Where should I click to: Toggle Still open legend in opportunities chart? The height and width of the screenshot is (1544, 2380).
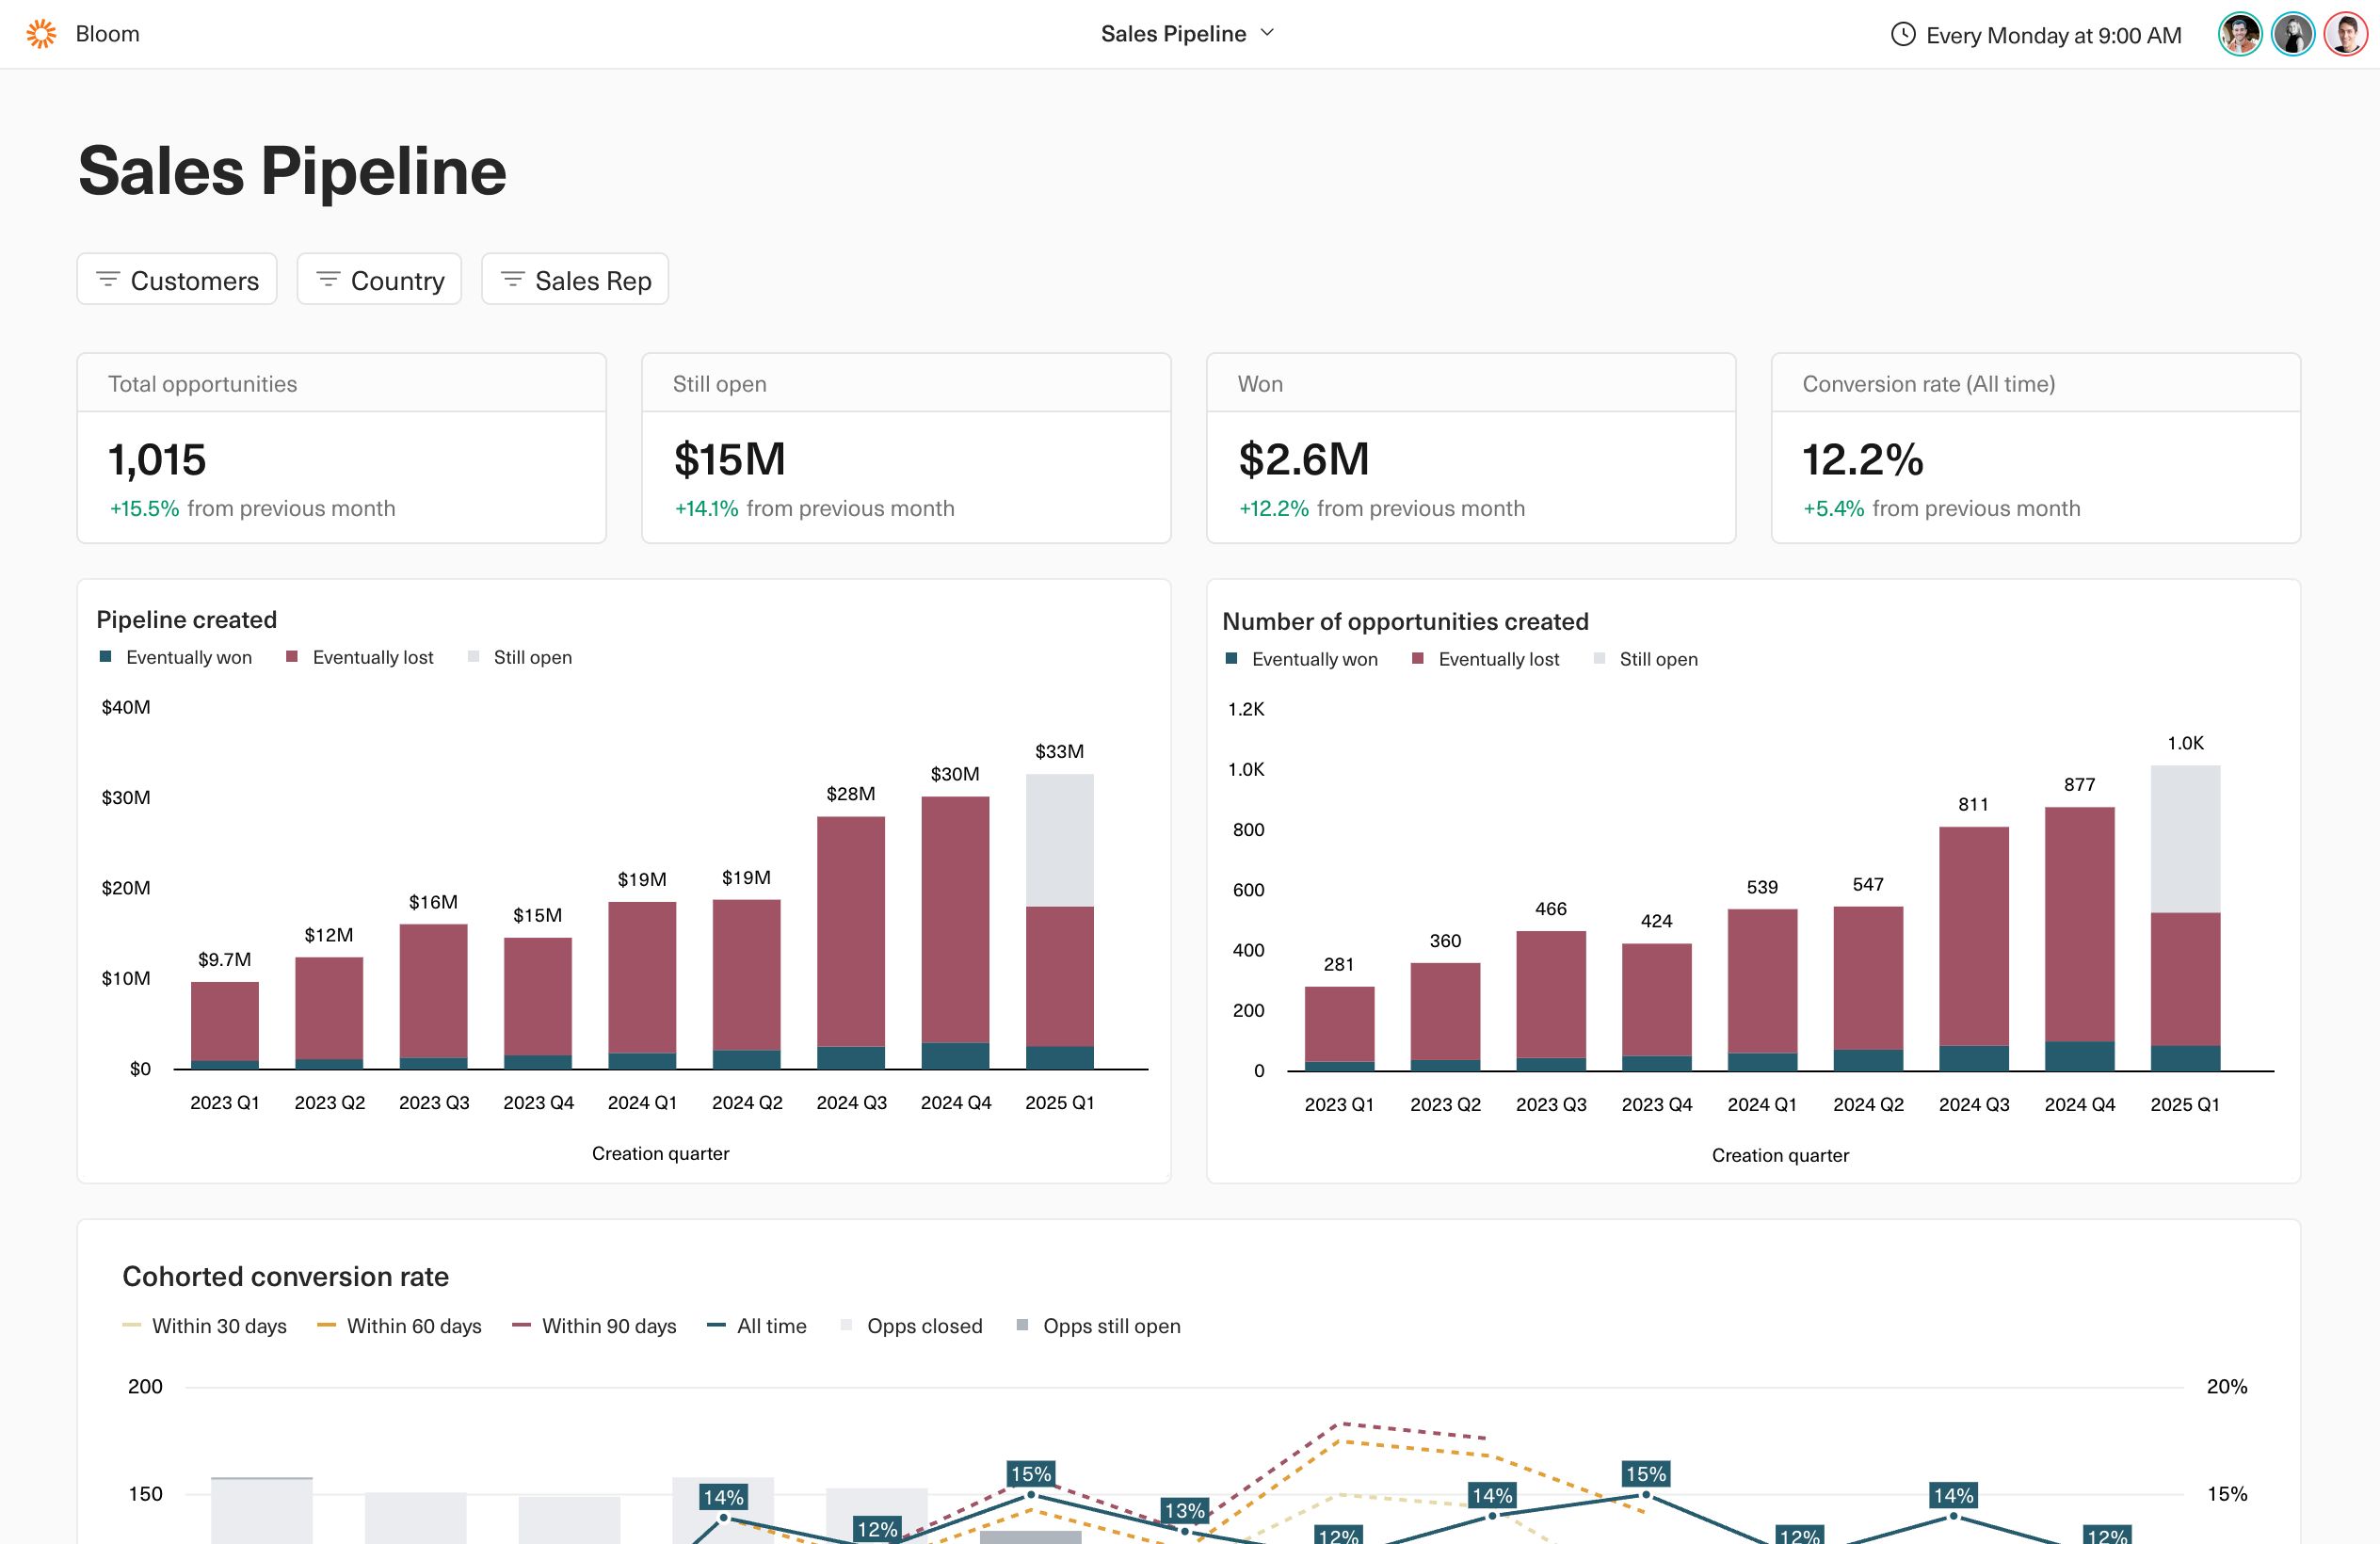click(1646, 659)
